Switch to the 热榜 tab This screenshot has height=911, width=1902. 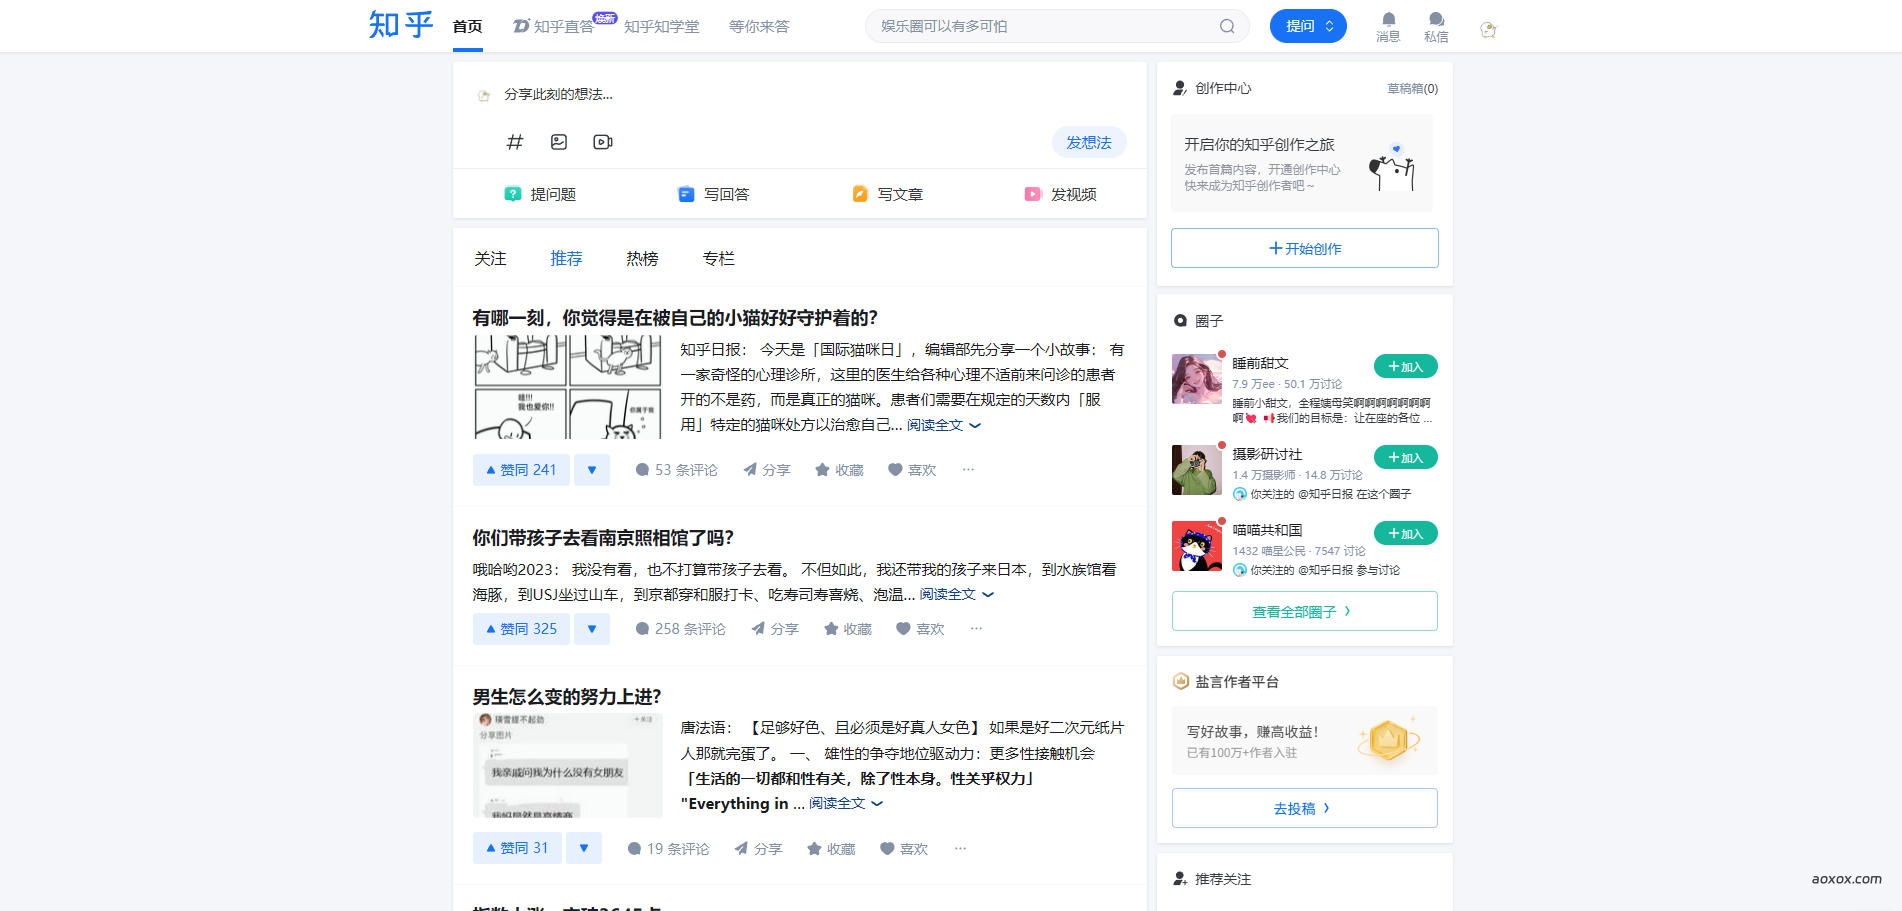pyautogui.click(x=641, y=258)
